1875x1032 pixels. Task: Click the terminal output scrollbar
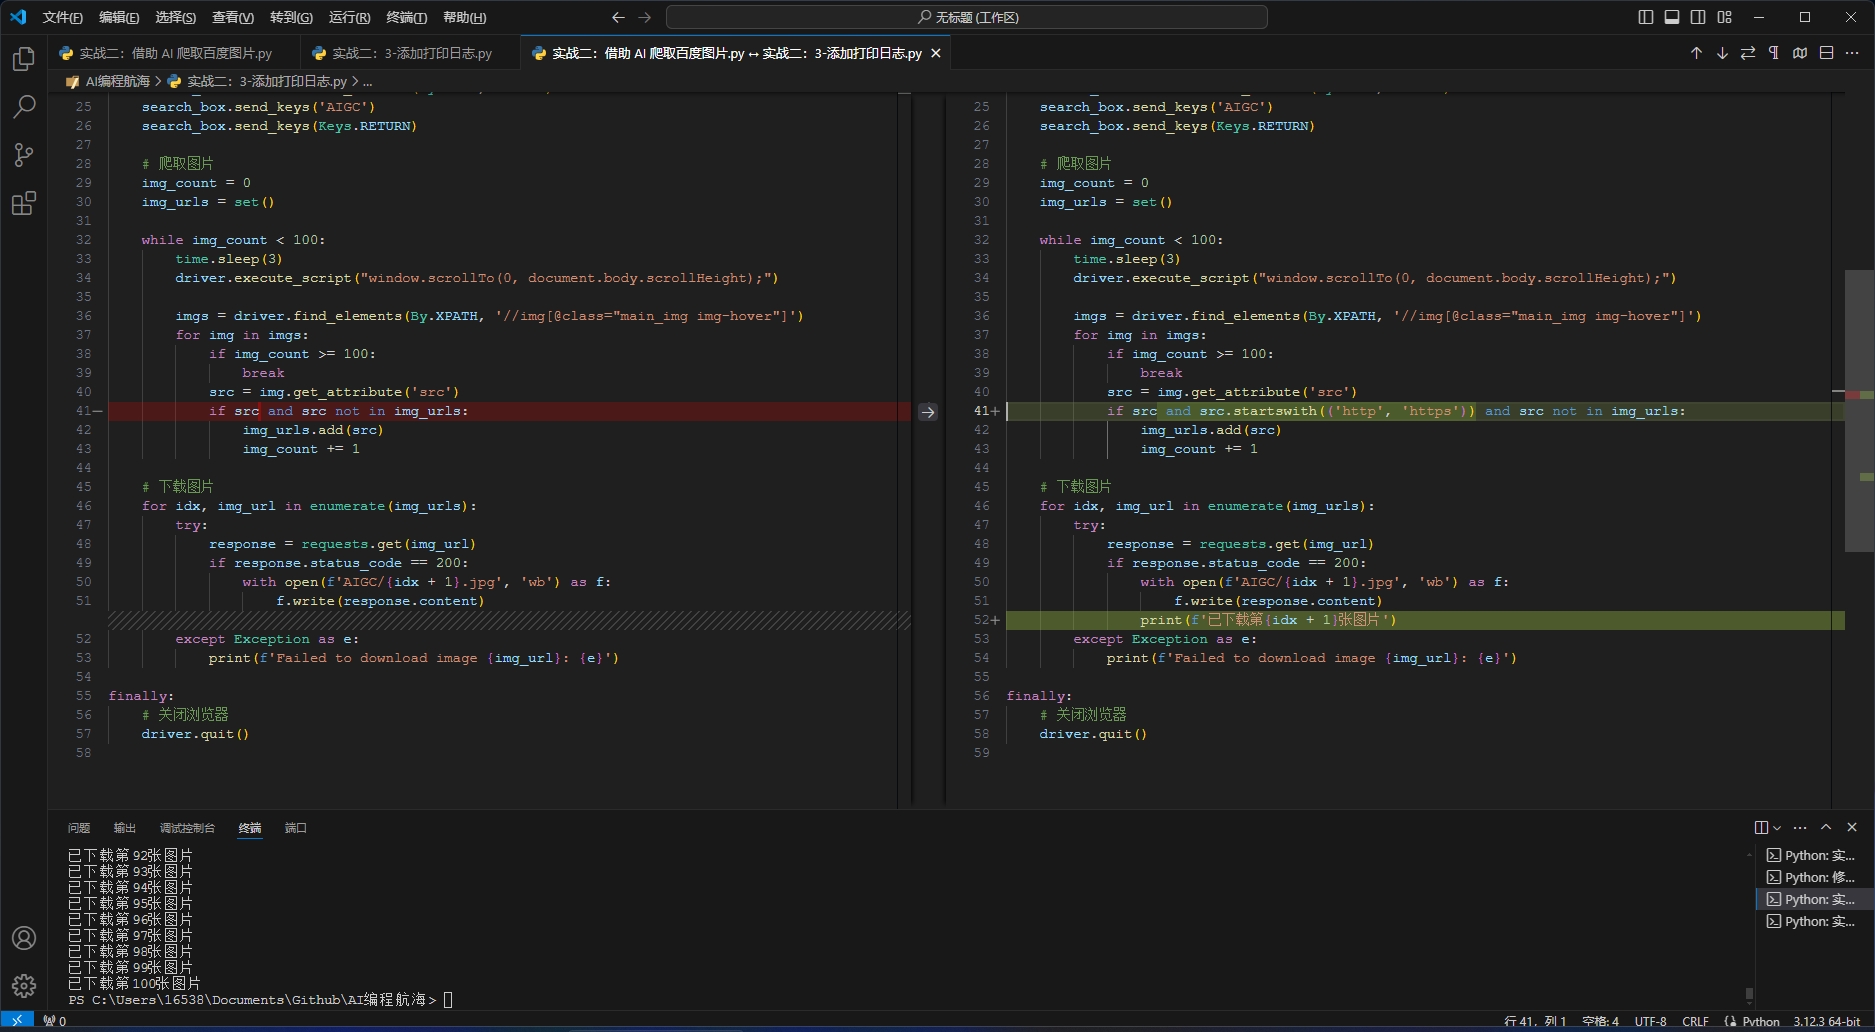[1749, 994]
